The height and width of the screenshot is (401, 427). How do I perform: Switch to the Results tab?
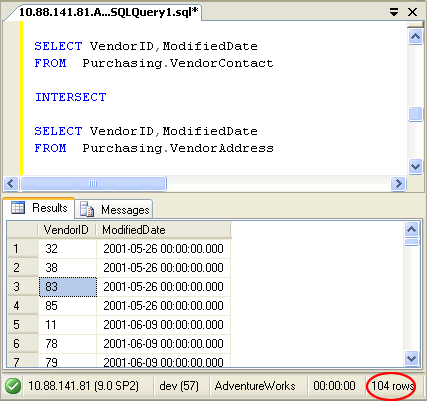(39, 208)
